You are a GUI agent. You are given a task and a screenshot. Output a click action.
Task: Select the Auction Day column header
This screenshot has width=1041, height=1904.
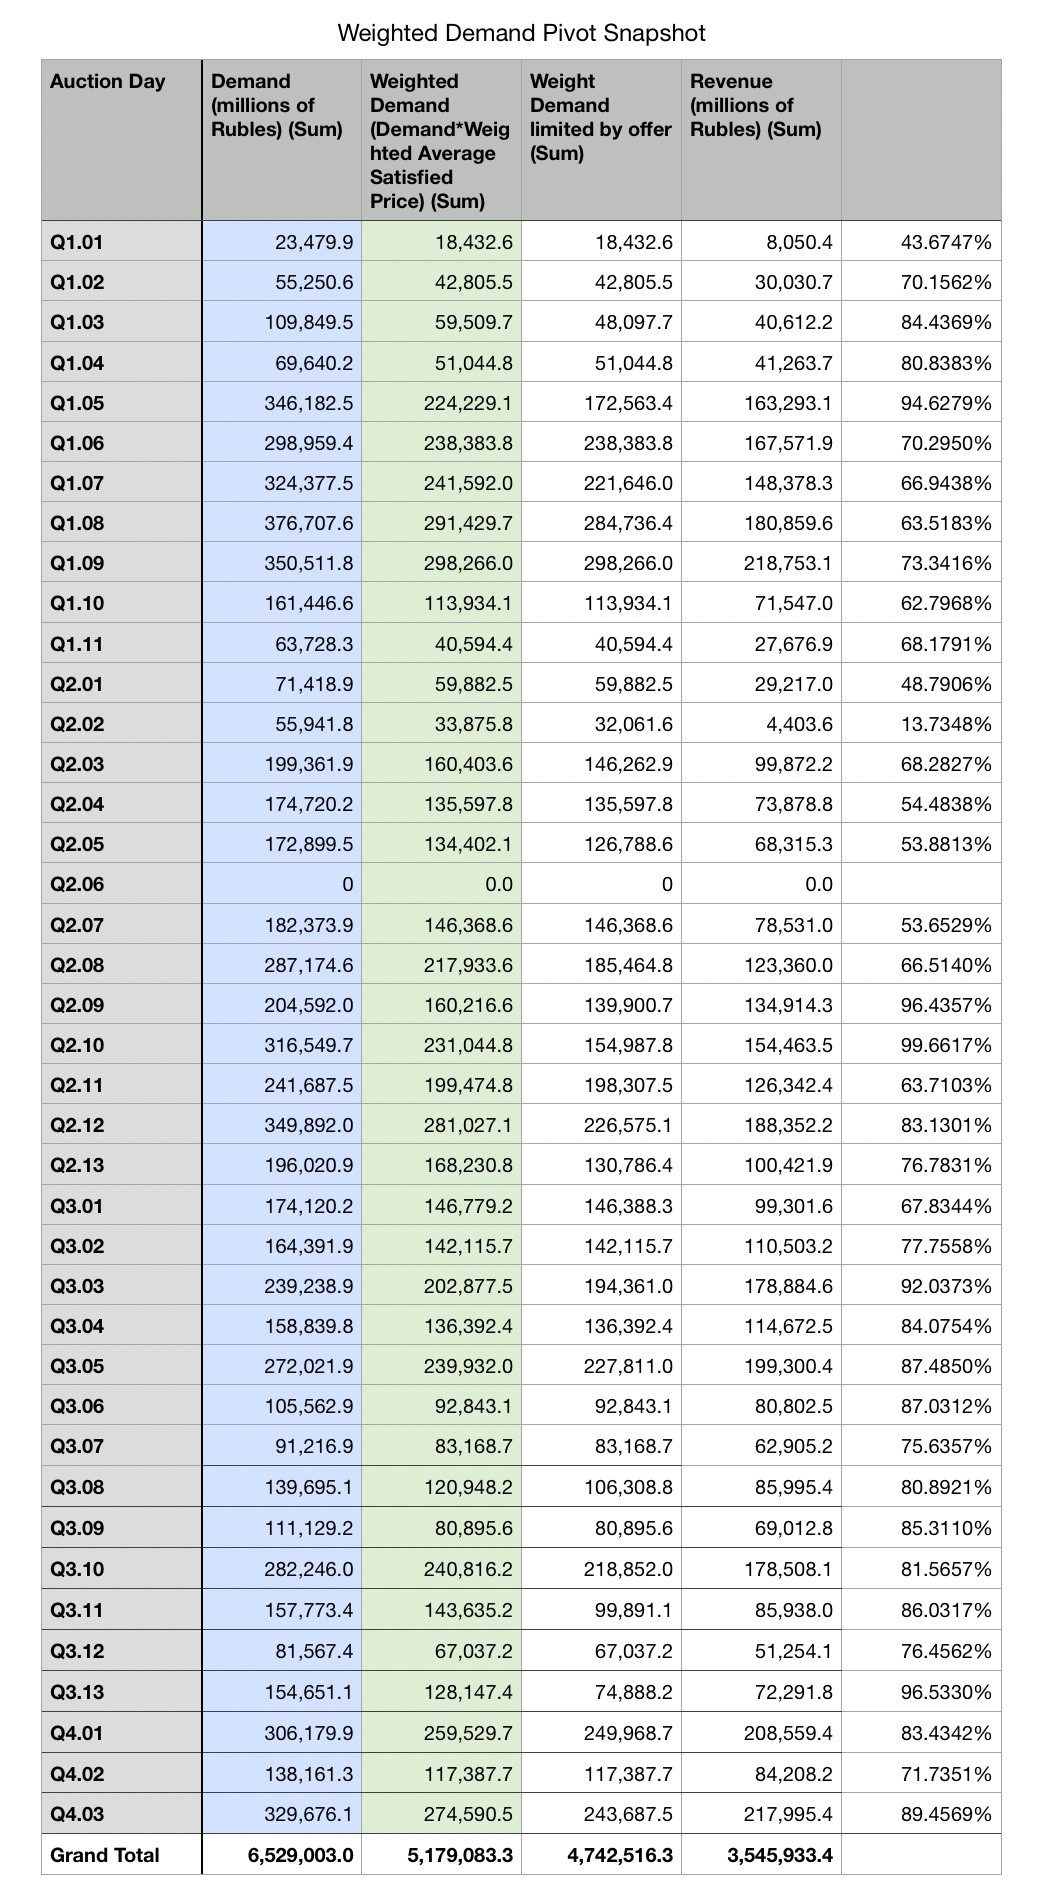[121, 140]
